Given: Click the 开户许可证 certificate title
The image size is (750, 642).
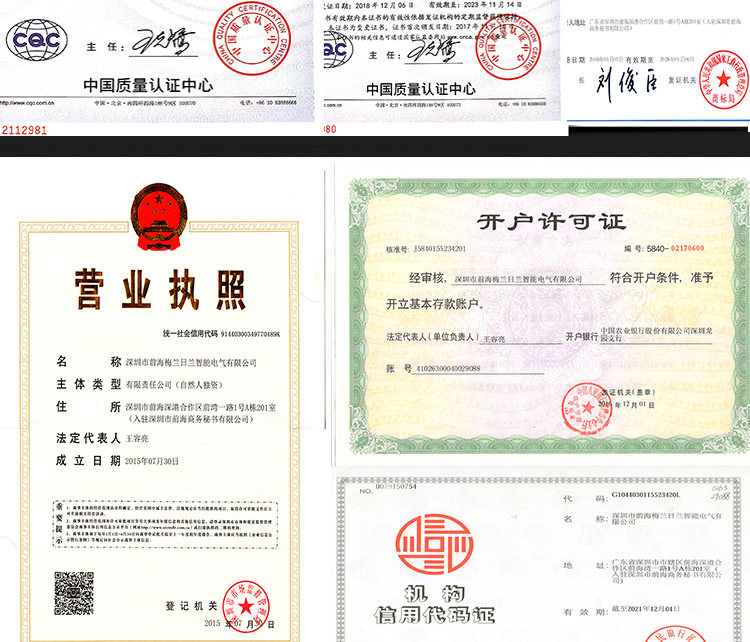Looking at the screenshot, I should [x=551, y=221].
